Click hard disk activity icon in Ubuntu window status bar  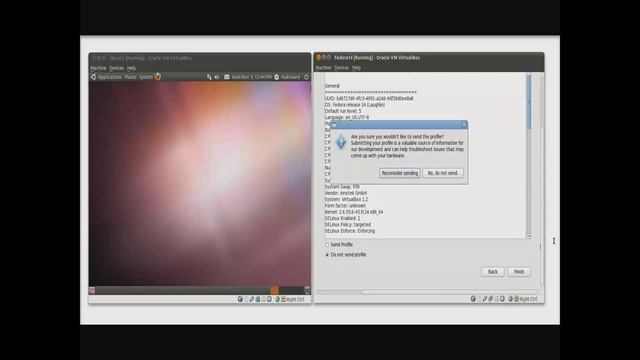click(x=240, y=299)
